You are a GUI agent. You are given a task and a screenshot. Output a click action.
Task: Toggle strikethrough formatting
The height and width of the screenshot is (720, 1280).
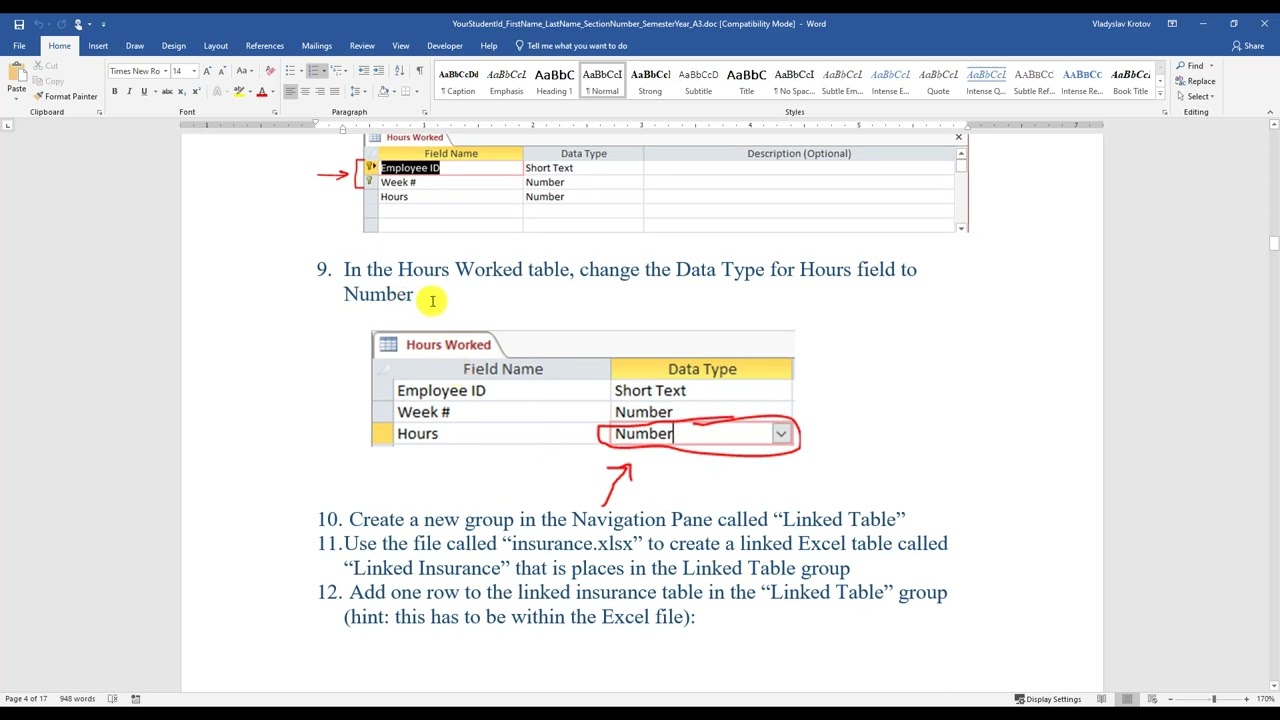(x=167, y=91)
